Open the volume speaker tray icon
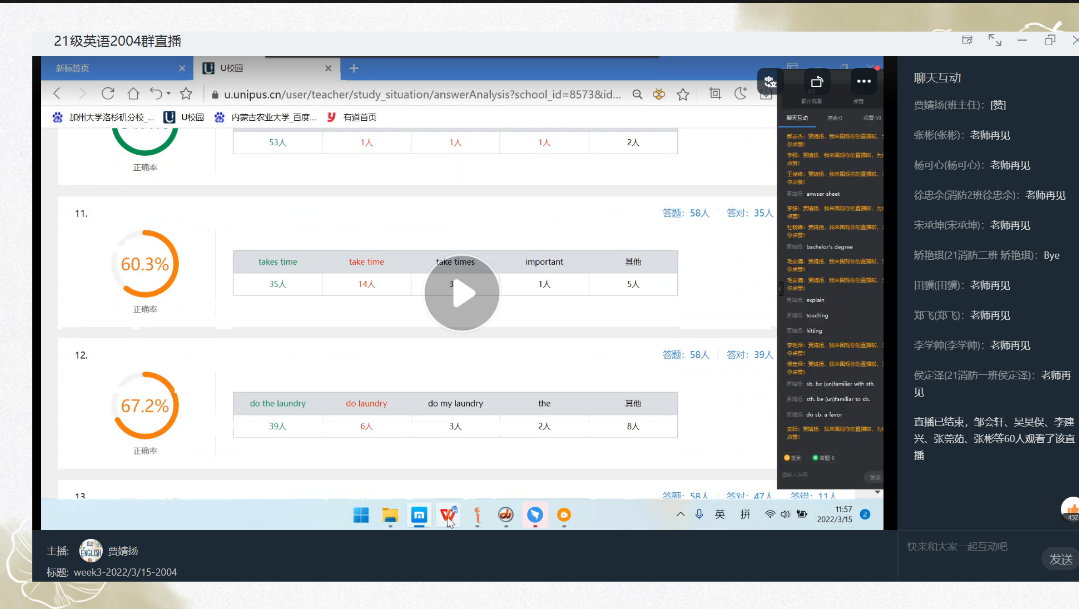1079x609 pixels. pyautogui.click(x=785, y=514)
